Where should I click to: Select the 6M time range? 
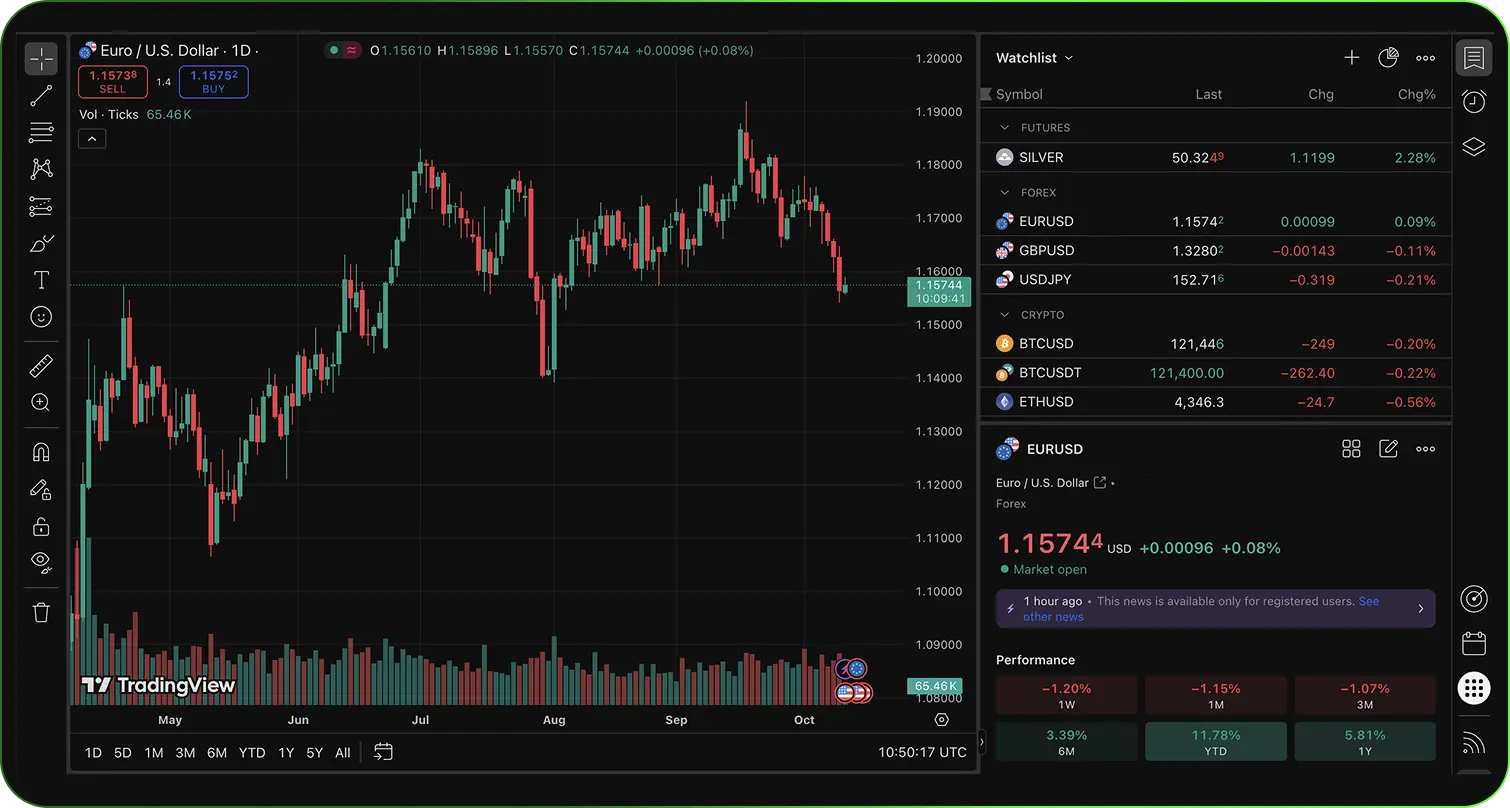[x=217, y=753]
